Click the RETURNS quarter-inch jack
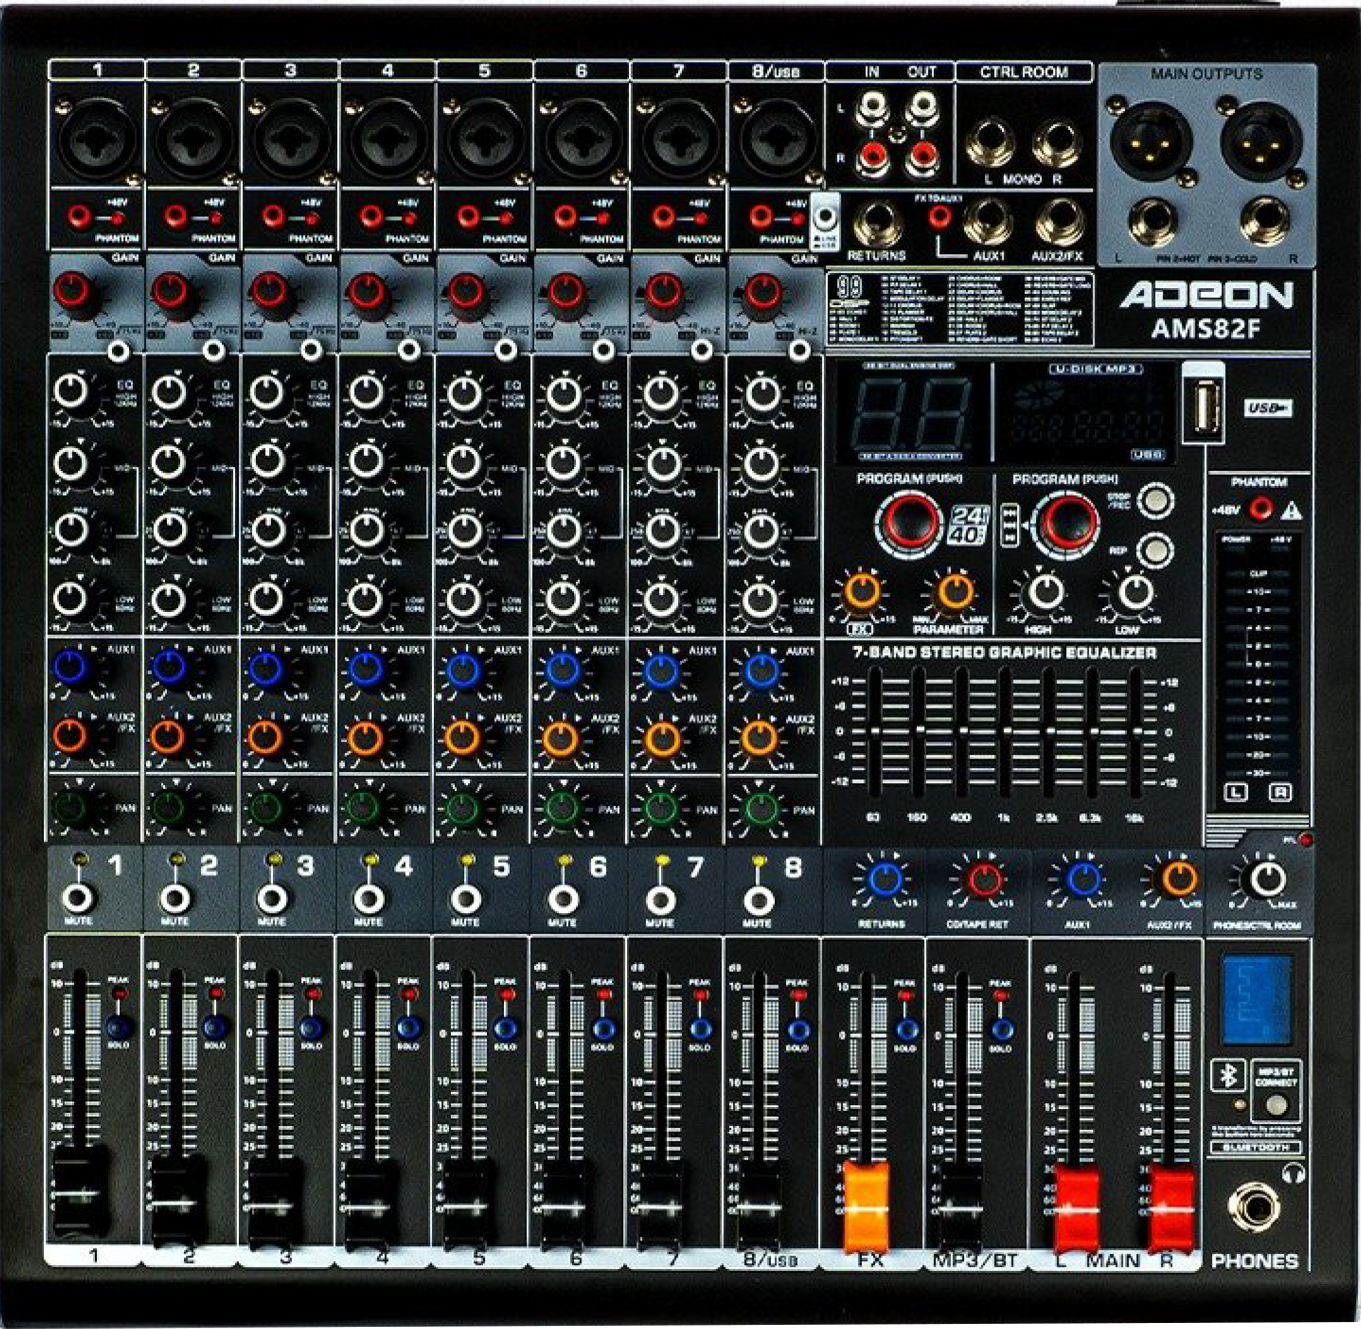Screen dimensions: 1361x1329 click(877, 223)
